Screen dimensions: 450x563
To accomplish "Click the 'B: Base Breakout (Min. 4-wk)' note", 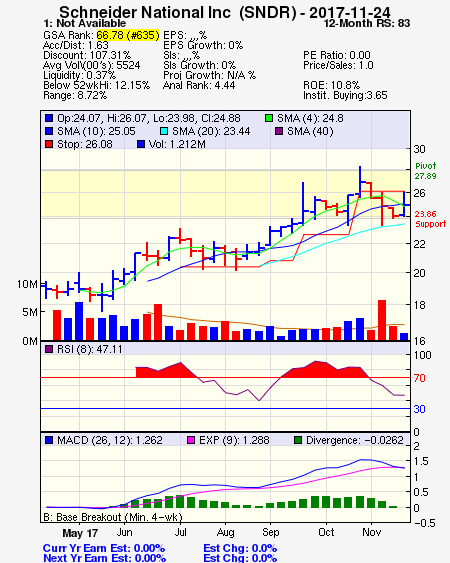I will (x=113, y=517).
